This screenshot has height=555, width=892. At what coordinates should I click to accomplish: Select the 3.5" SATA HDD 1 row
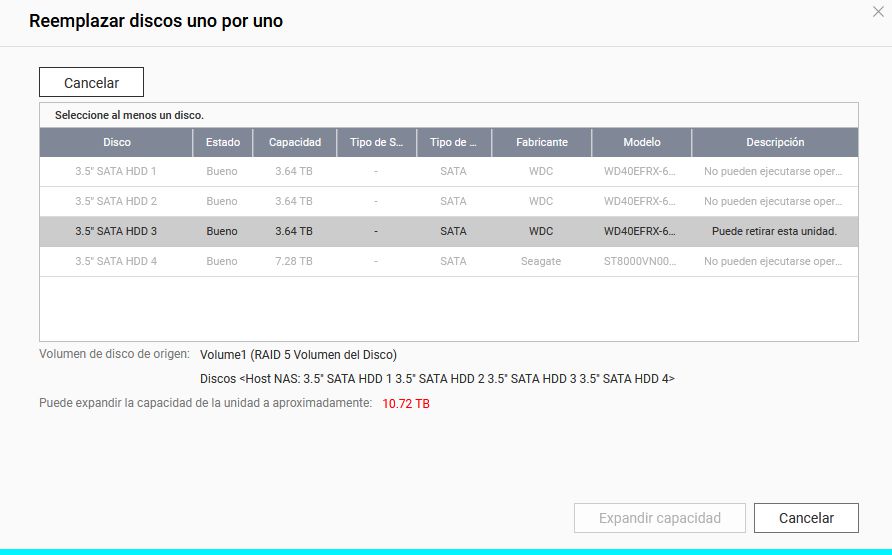pos(116,172)
